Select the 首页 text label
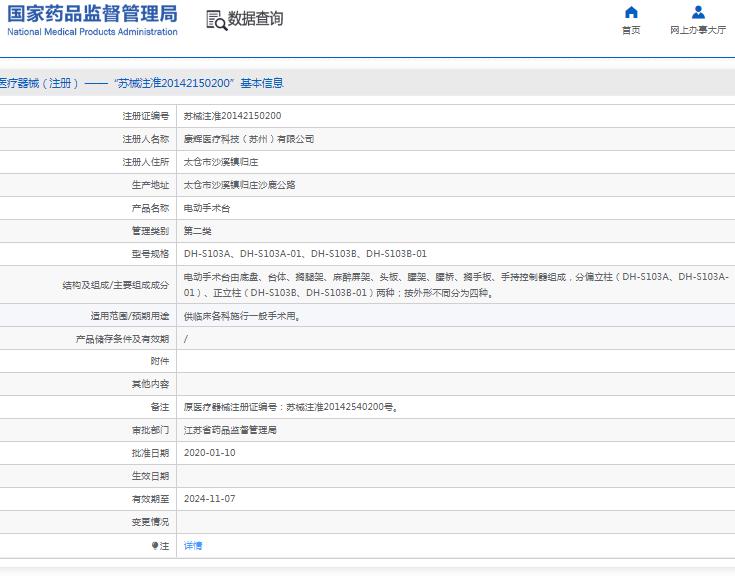 point(630,30)
